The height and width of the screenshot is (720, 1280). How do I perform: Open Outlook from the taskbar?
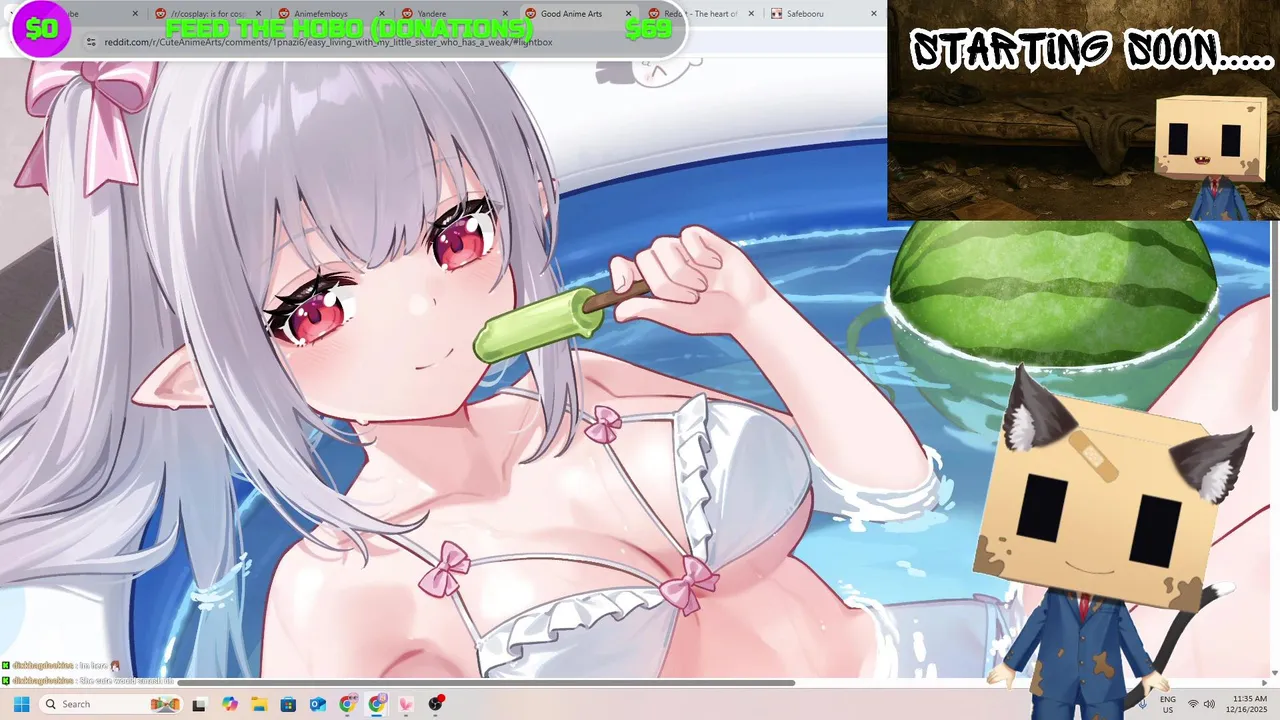click(318, 704)
